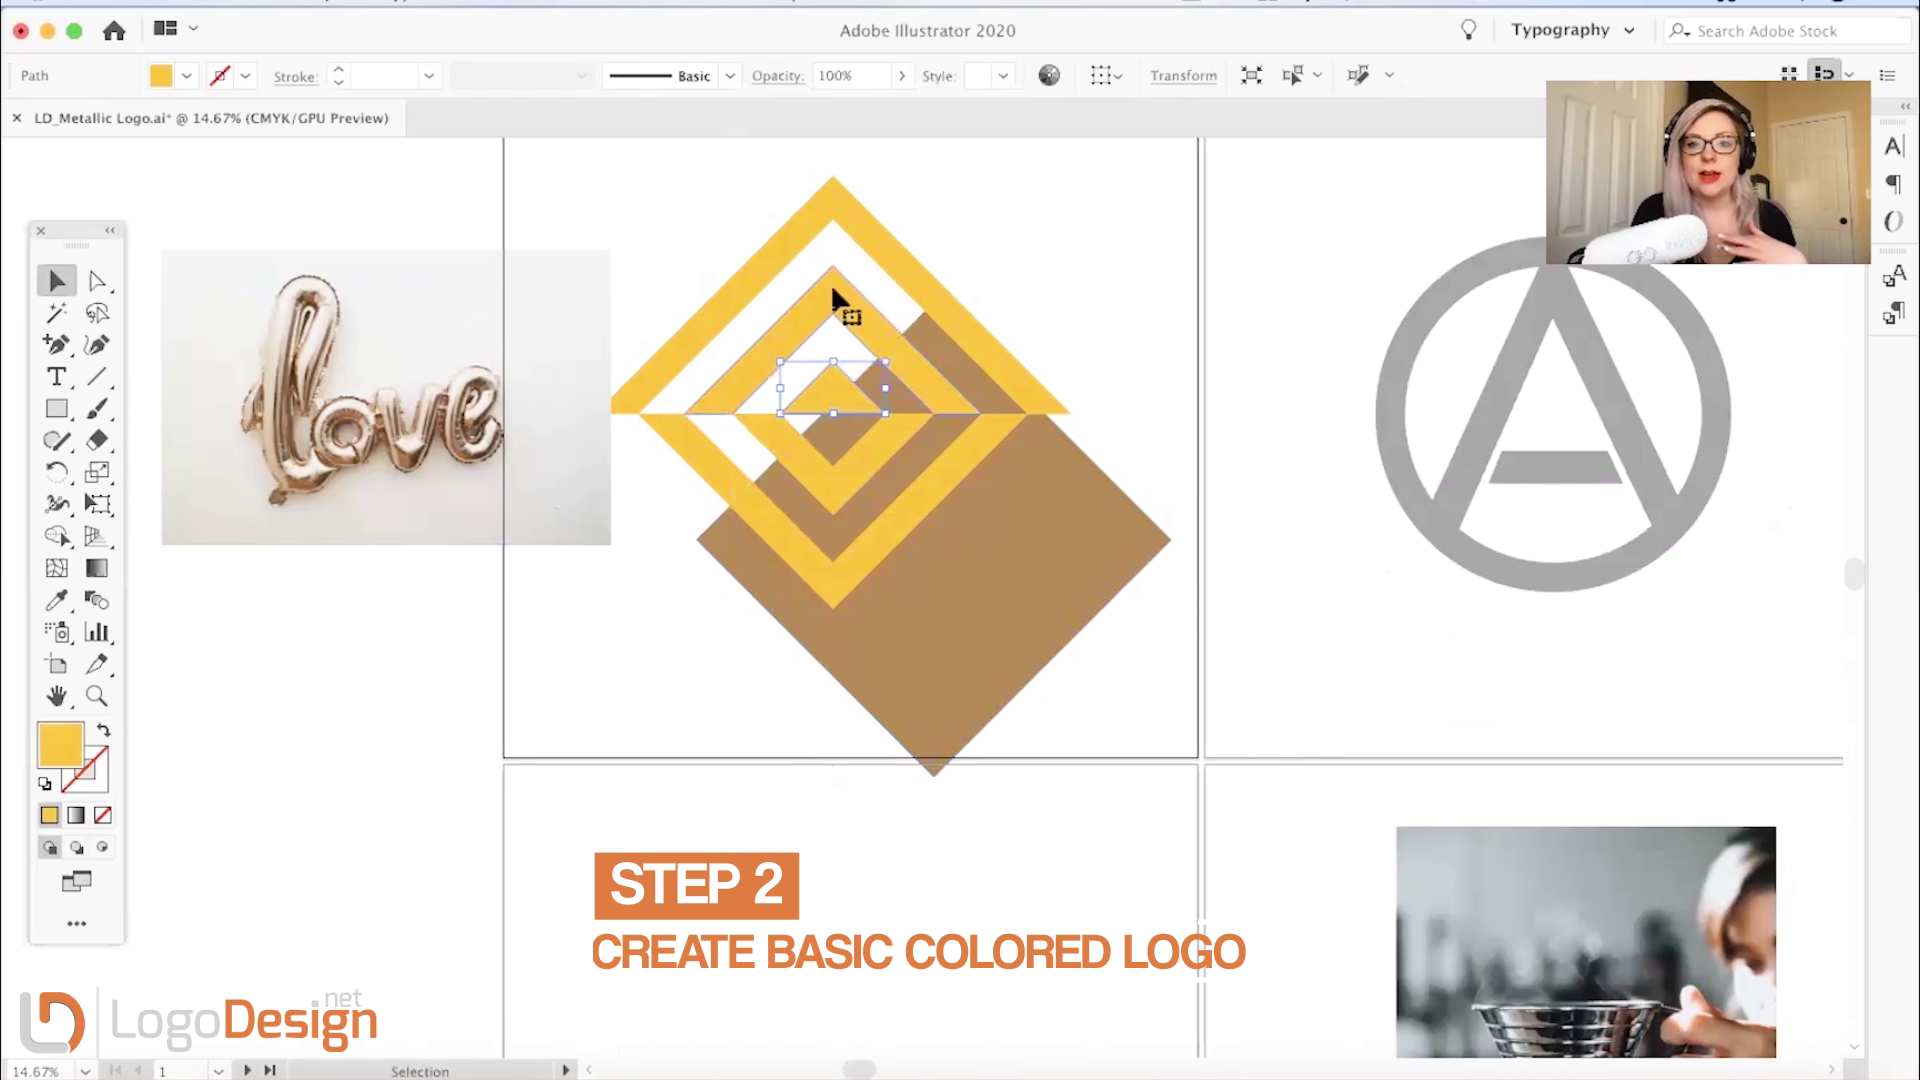This screenshot has width=1920, height=1080.
Task: Activate the Rotate tool
Action: tap(57, 473)
